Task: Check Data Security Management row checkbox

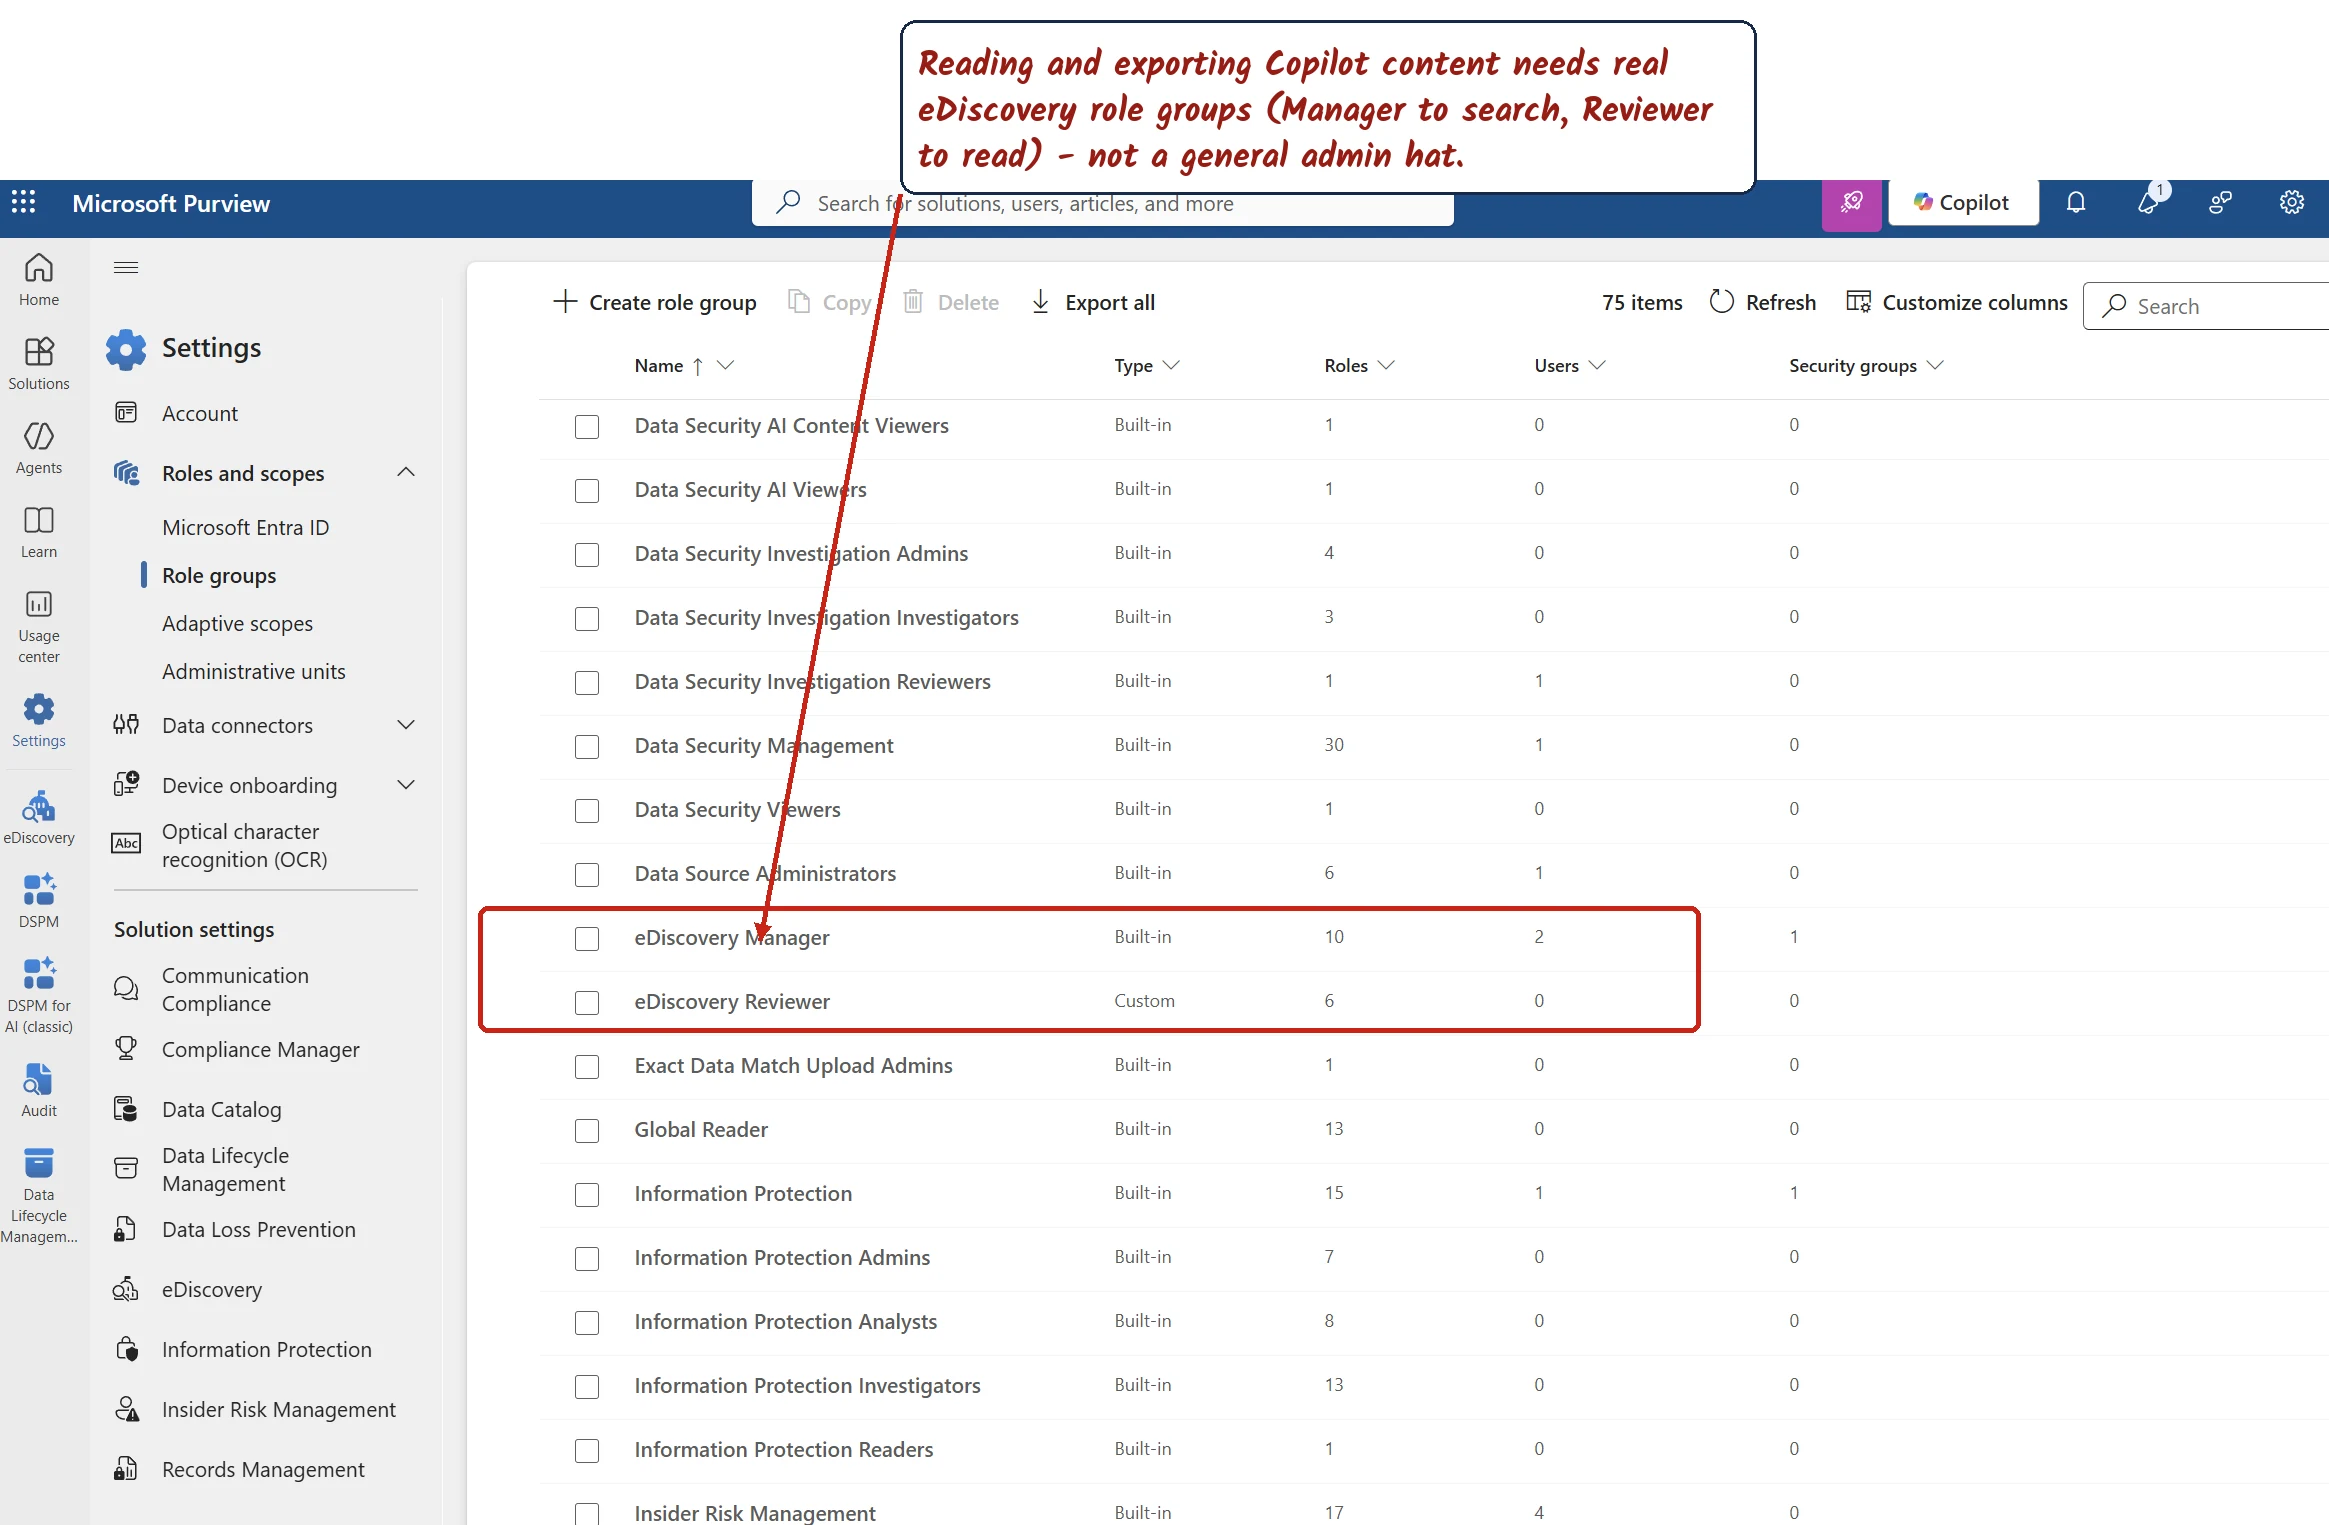Action: [x=587, y=747]
